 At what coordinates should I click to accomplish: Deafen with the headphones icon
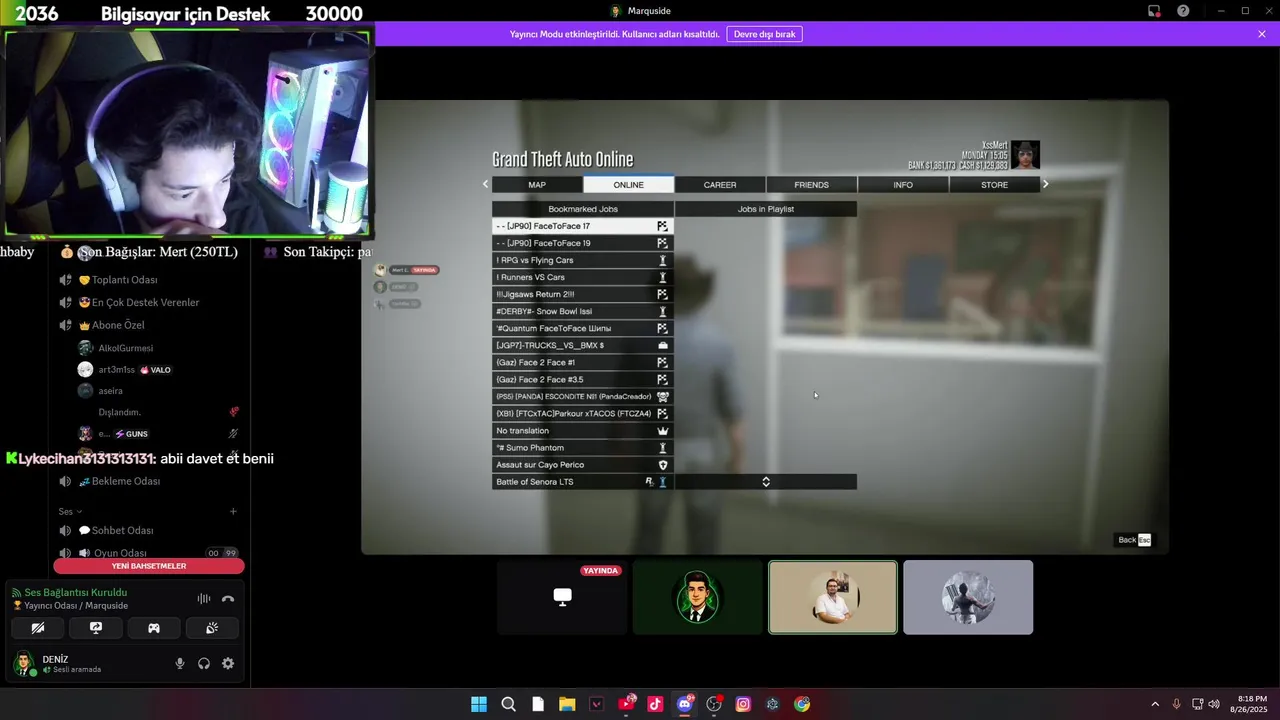coord(204,663)
